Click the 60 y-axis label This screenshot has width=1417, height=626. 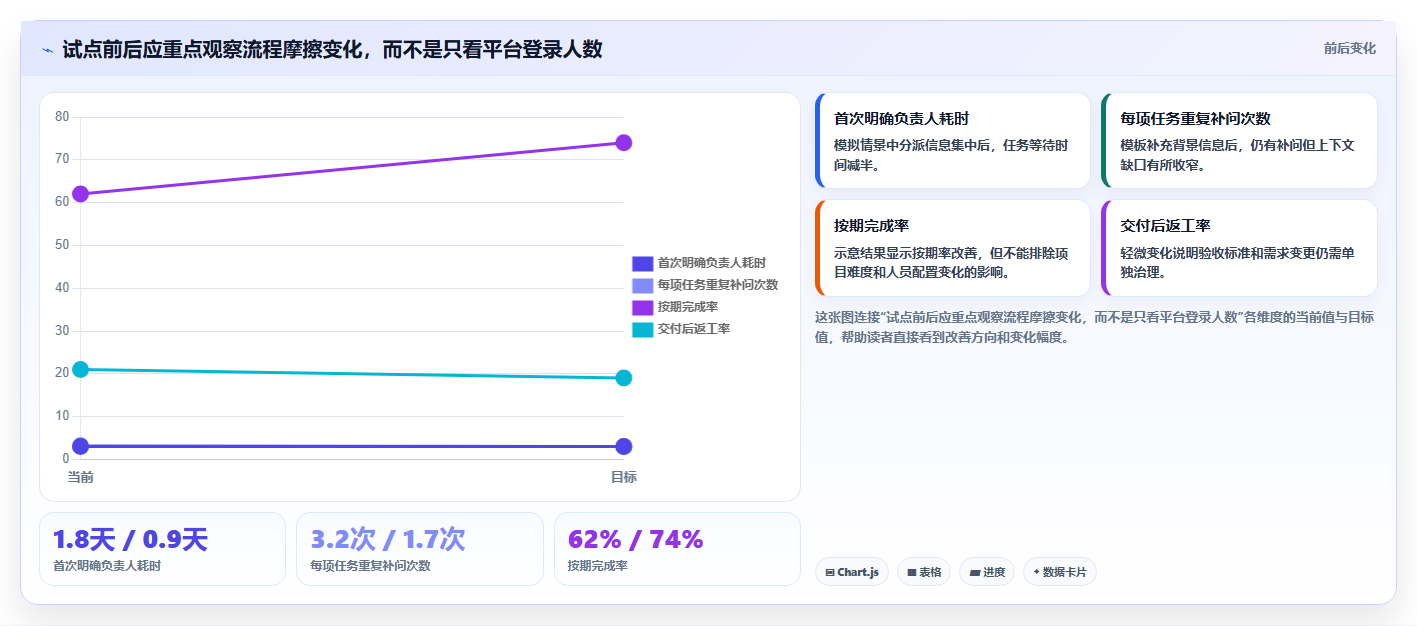(62, 202)
